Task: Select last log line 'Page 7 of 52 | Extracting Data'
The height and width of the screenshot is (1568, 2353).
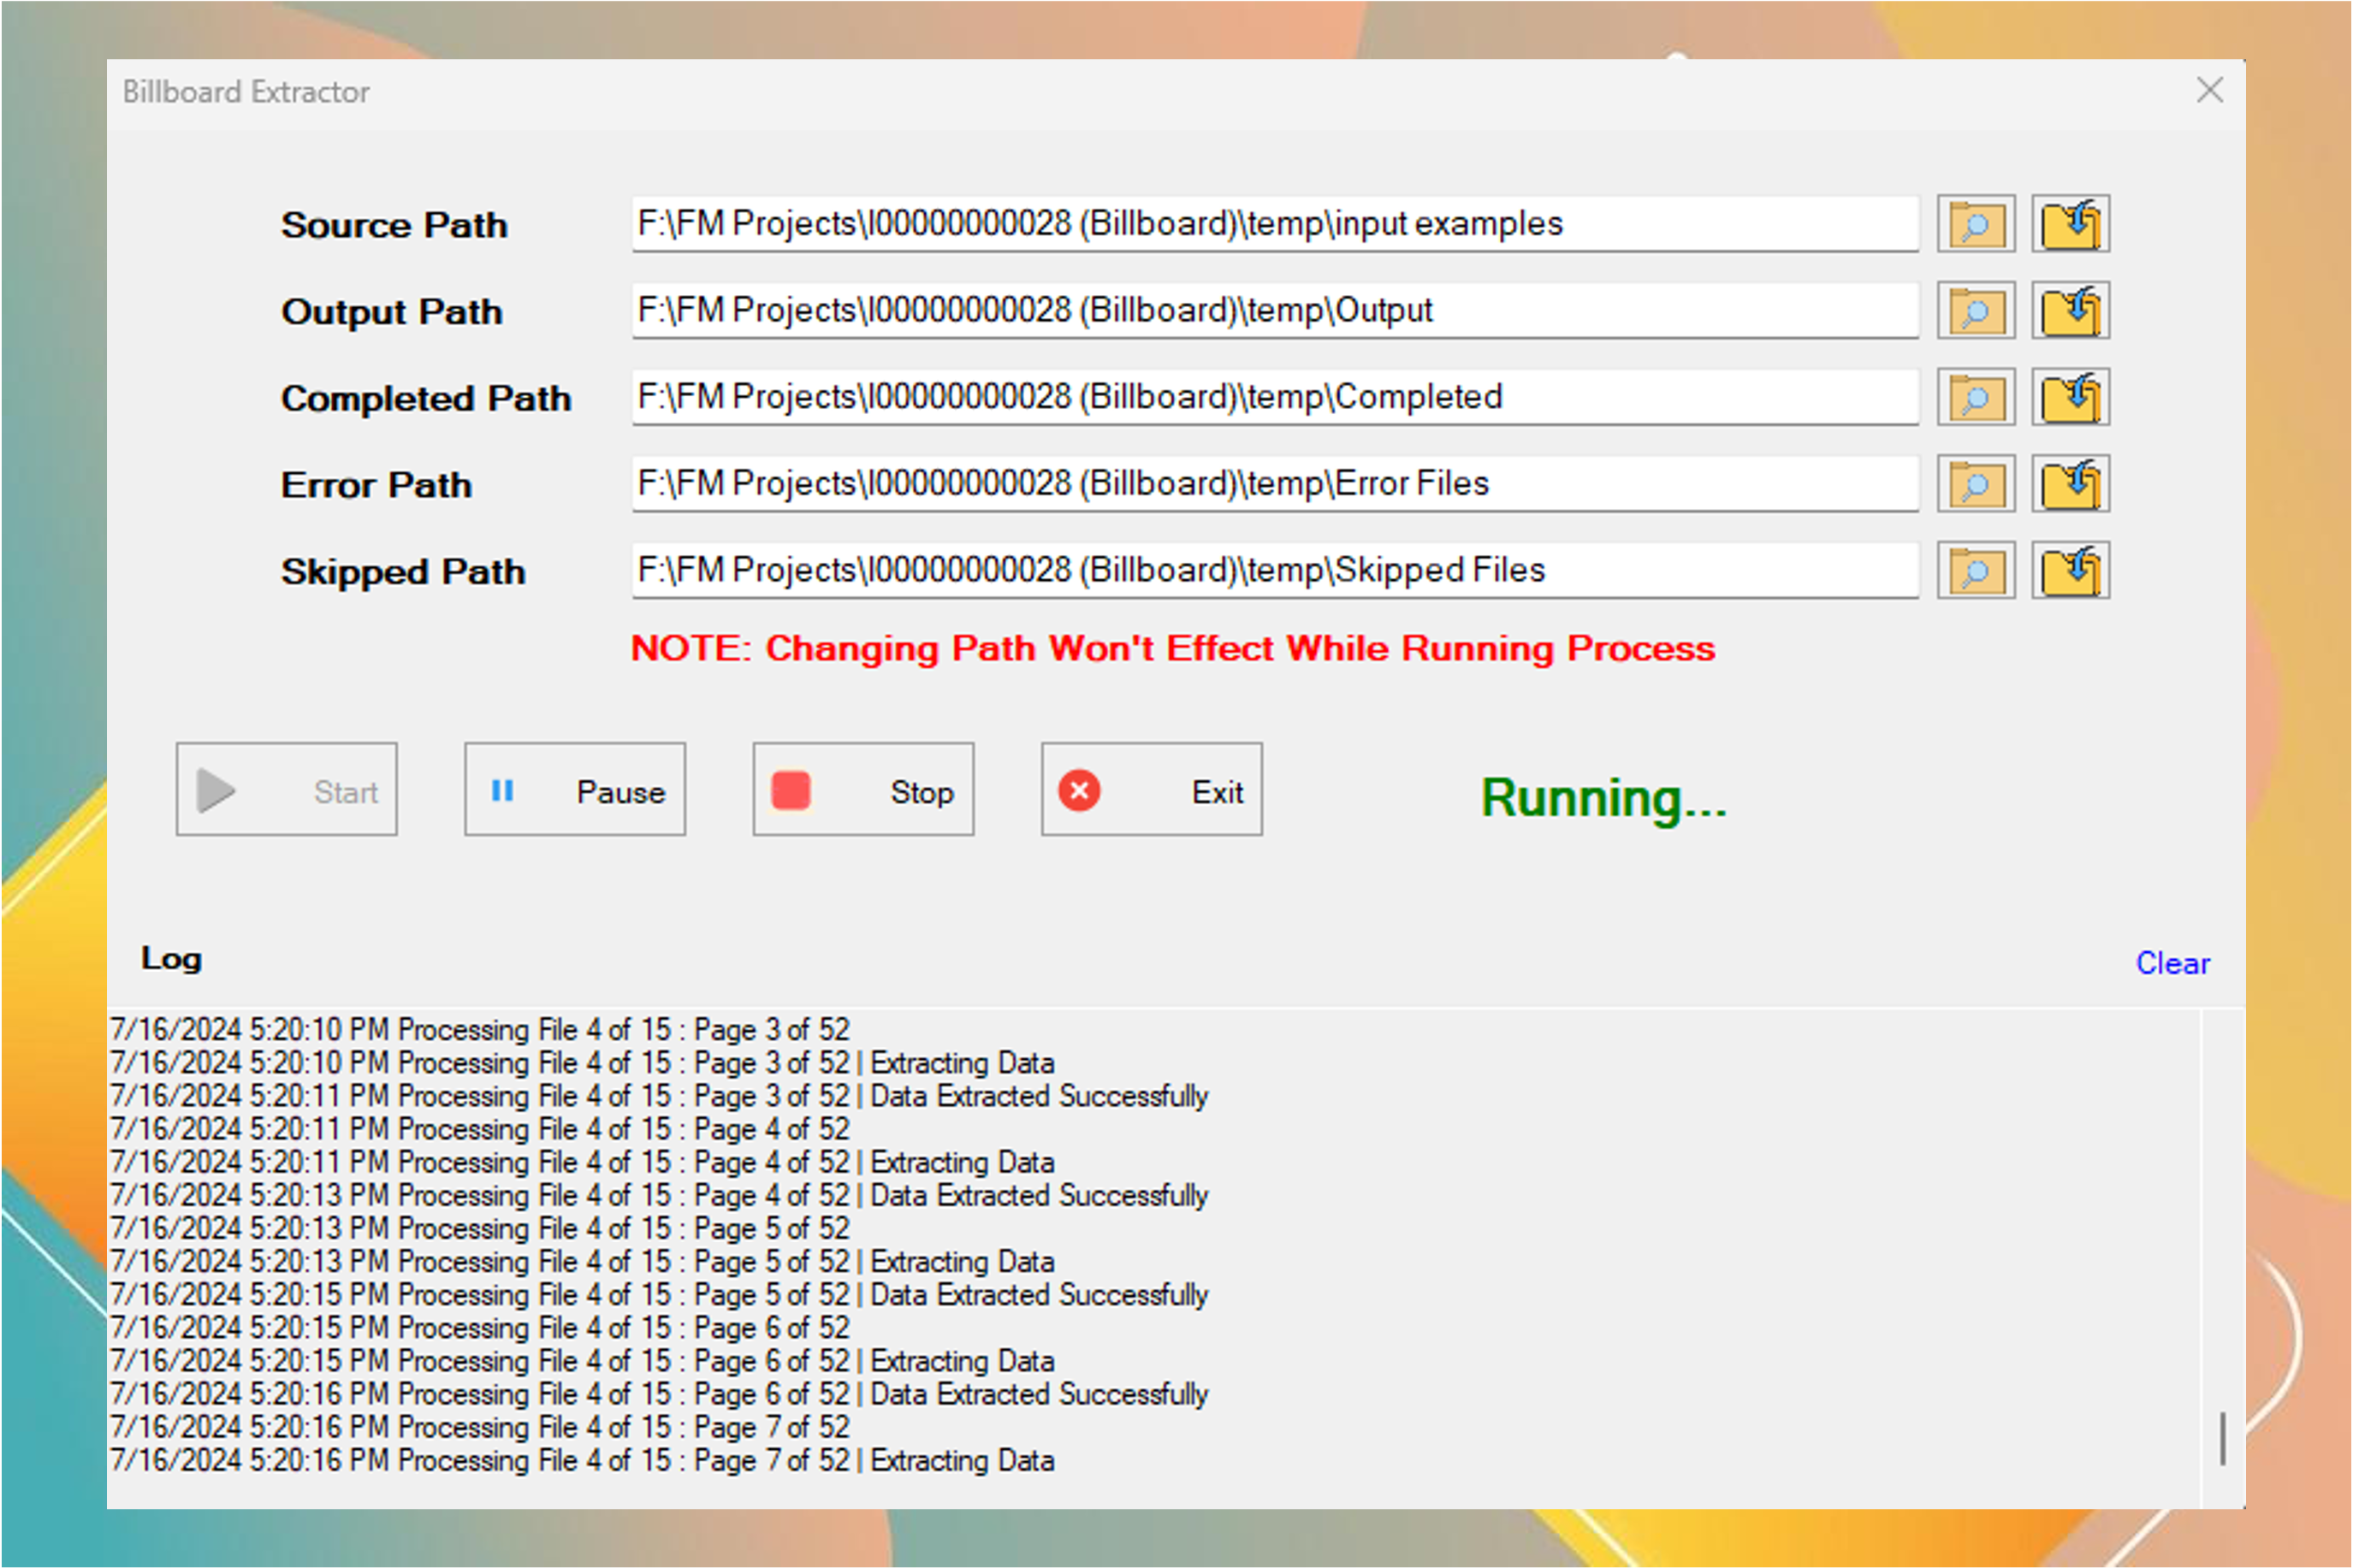Action: tap(582, 1460)
